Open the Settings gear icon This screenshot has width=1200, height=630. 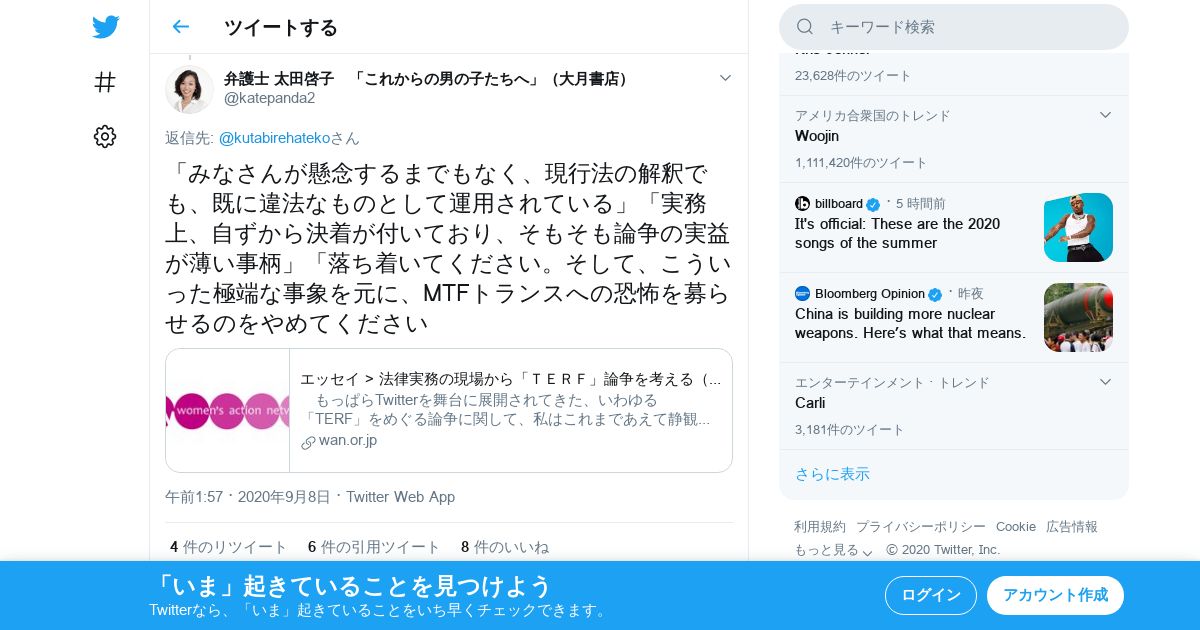coord(105,137)
